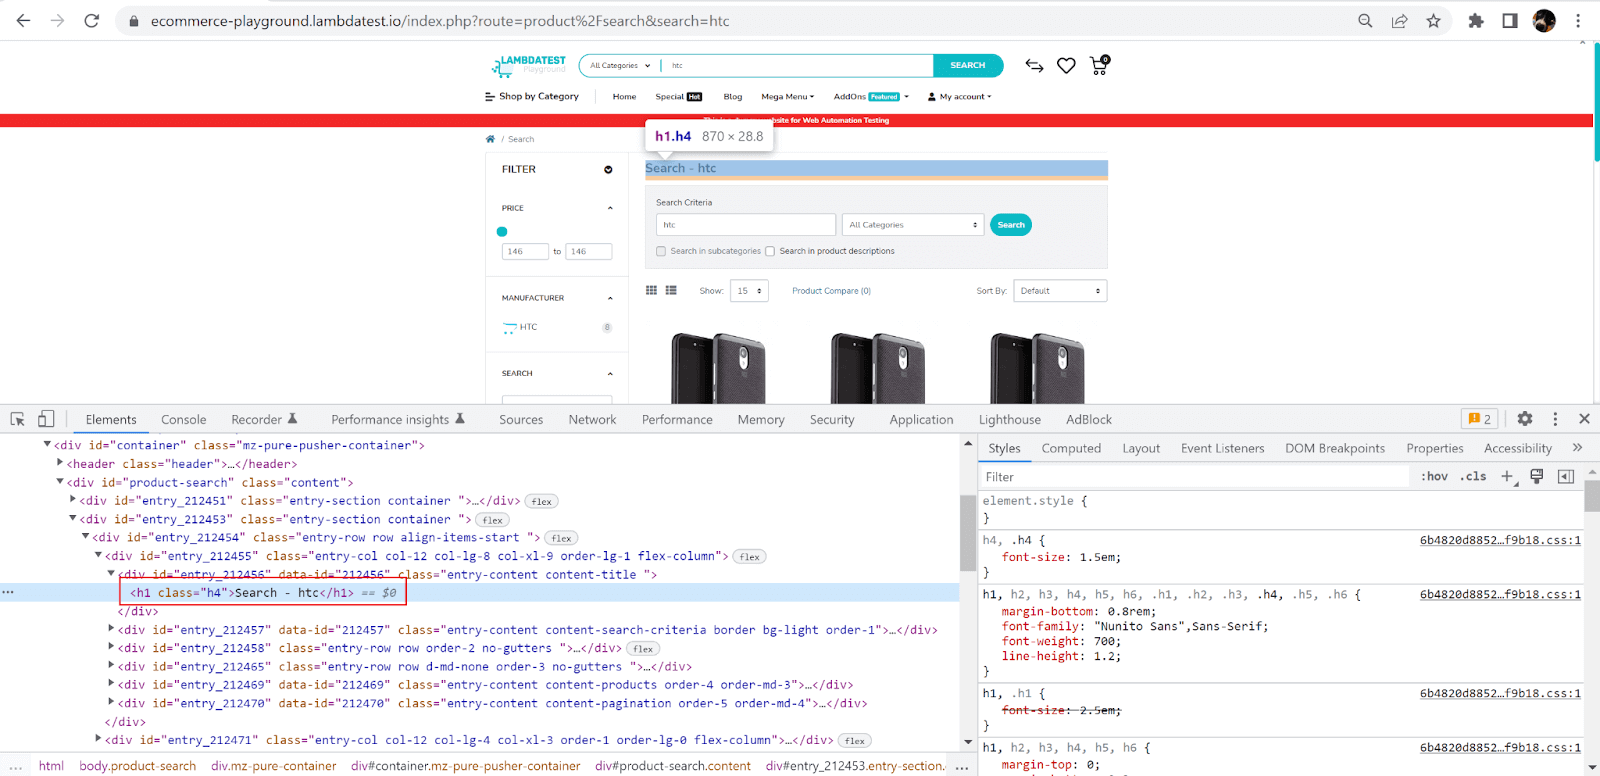Open the Mega Menu dropdown
Viewport: 1600px width, 776px height.
coord(788,97)
